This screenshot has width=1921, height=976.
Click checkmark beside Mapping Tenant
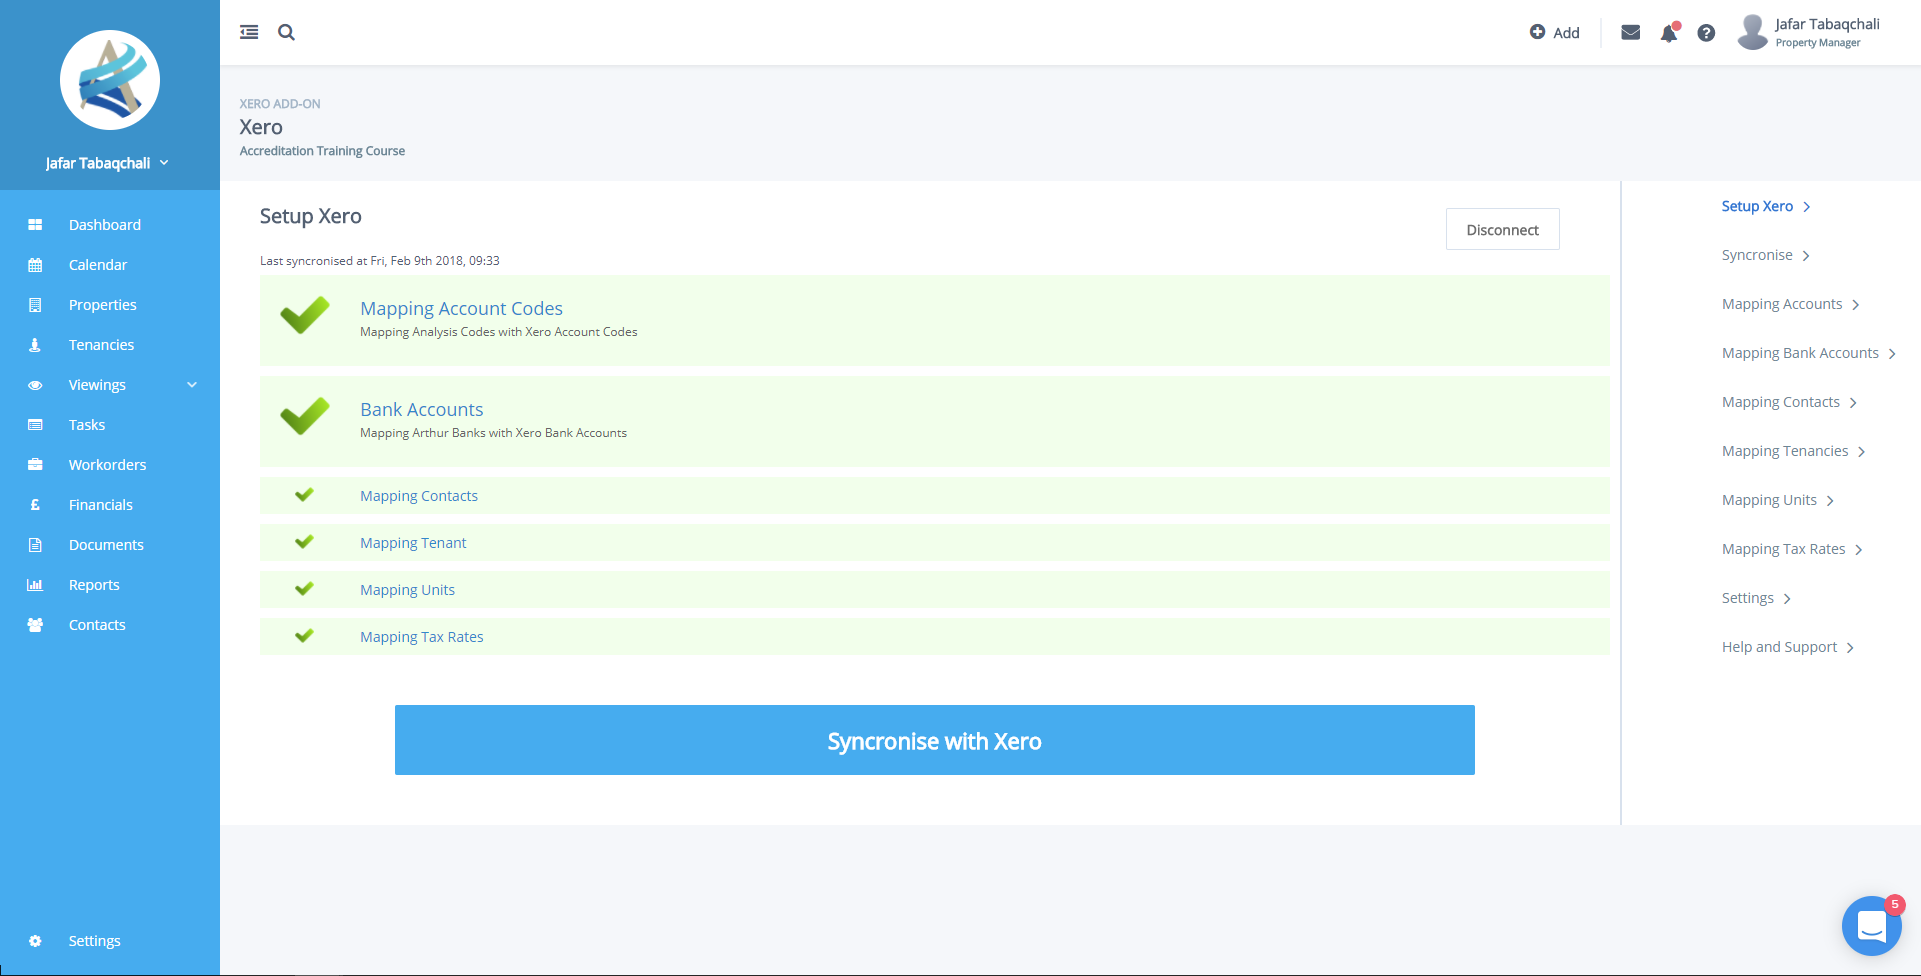pos(304,542)
